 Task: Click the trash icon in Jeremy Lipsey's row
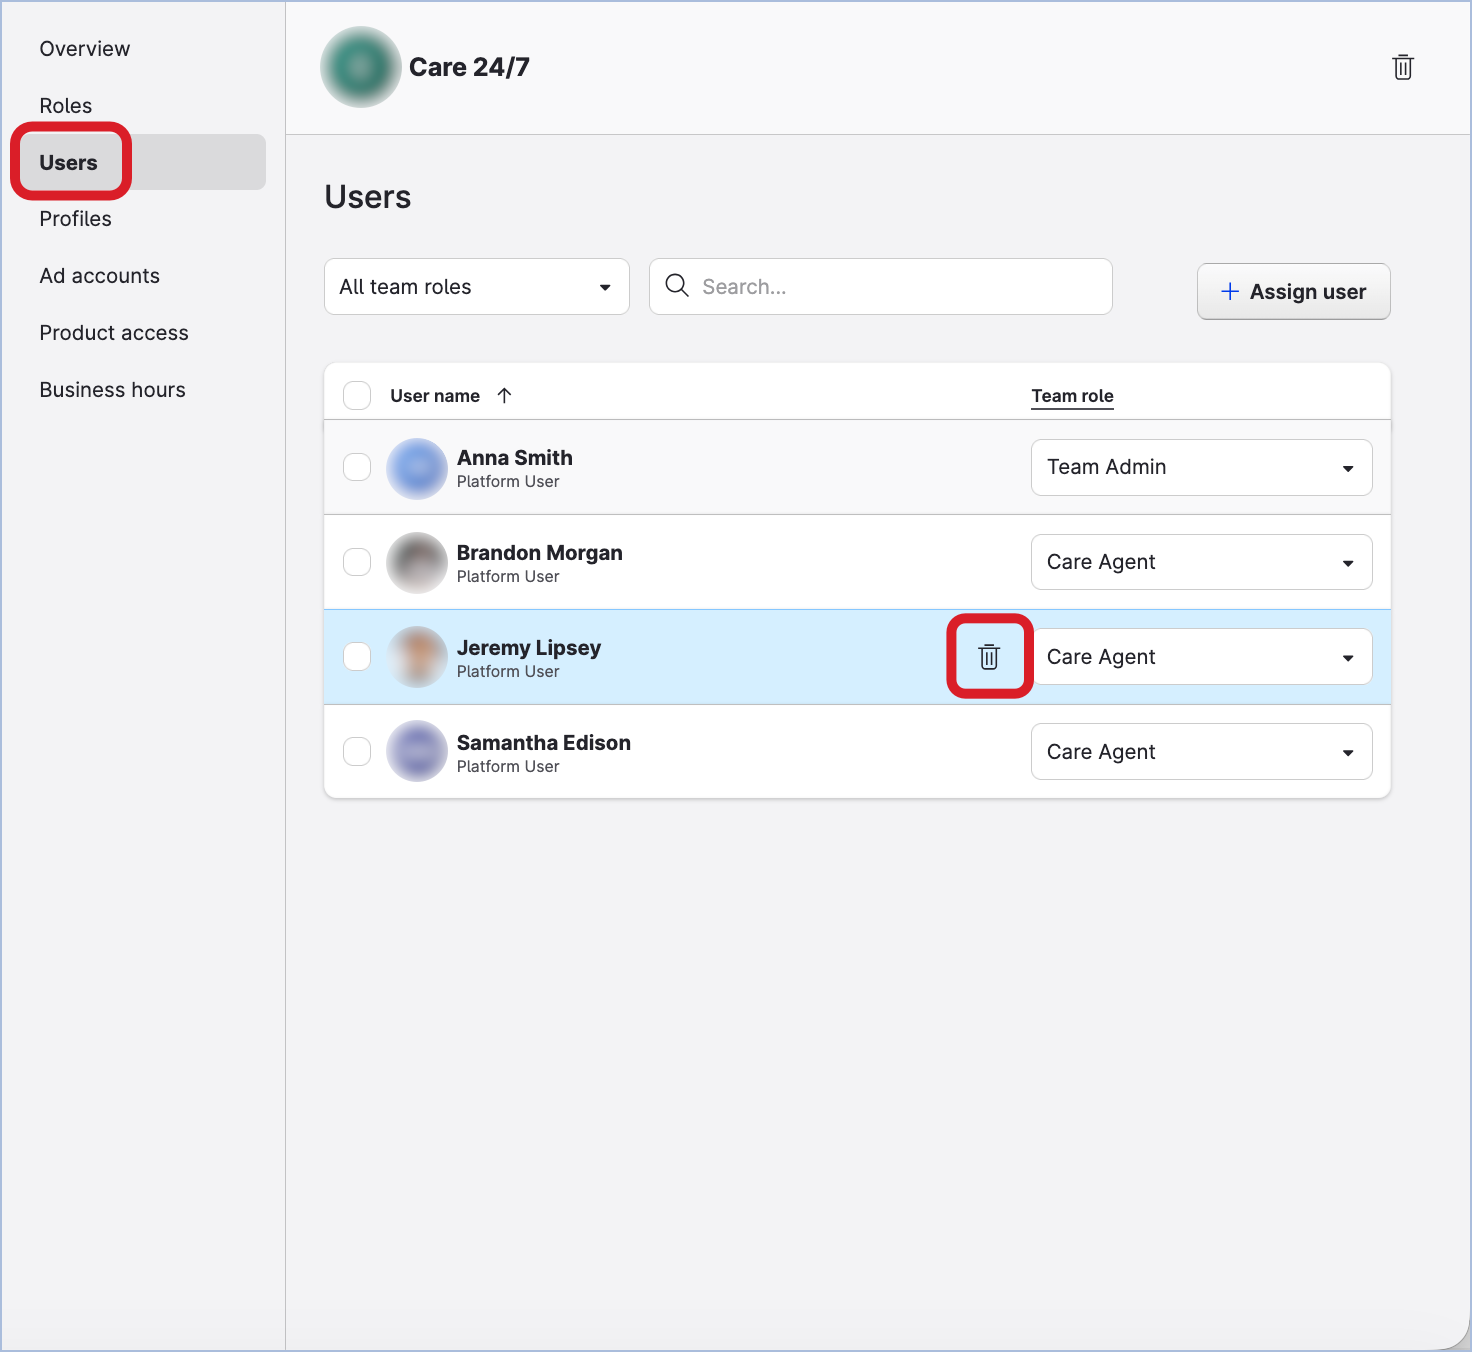(x=989, y=657)
